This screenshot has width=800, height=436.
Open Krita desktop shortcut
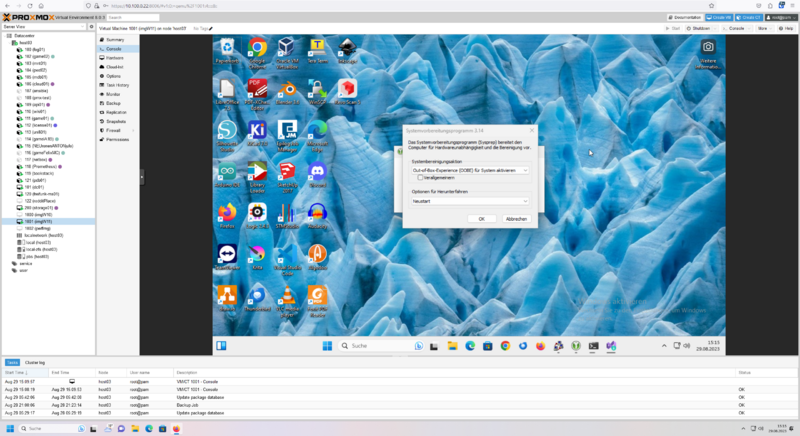tap(257, 257)
